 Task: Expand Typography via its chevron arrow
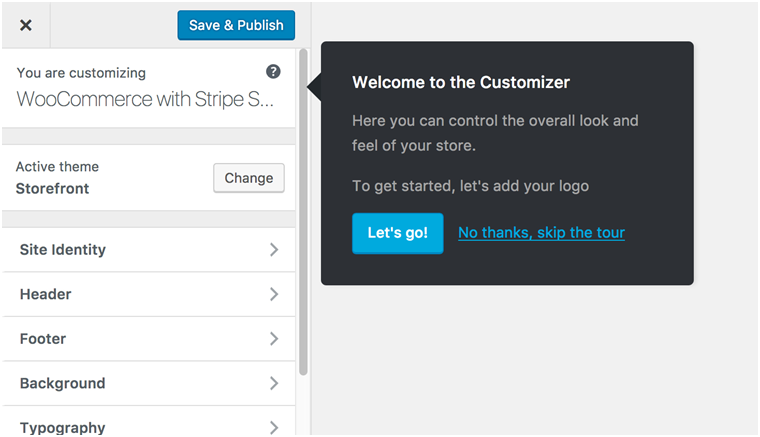274,427
